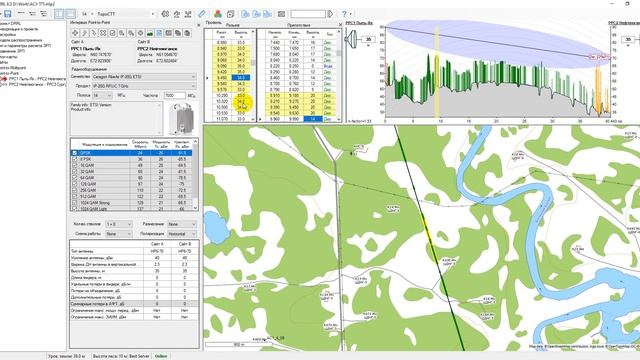Open Информация о проекте in the project tree
This screenshot has height=360, width=640.
tap(19, 29)
